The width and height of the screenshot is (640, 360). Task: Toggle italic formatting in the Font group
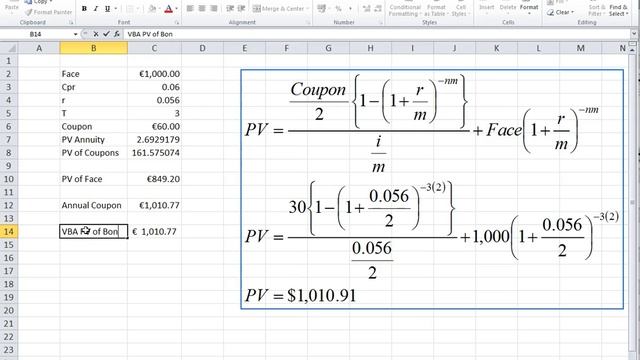[x=96, y=8]
